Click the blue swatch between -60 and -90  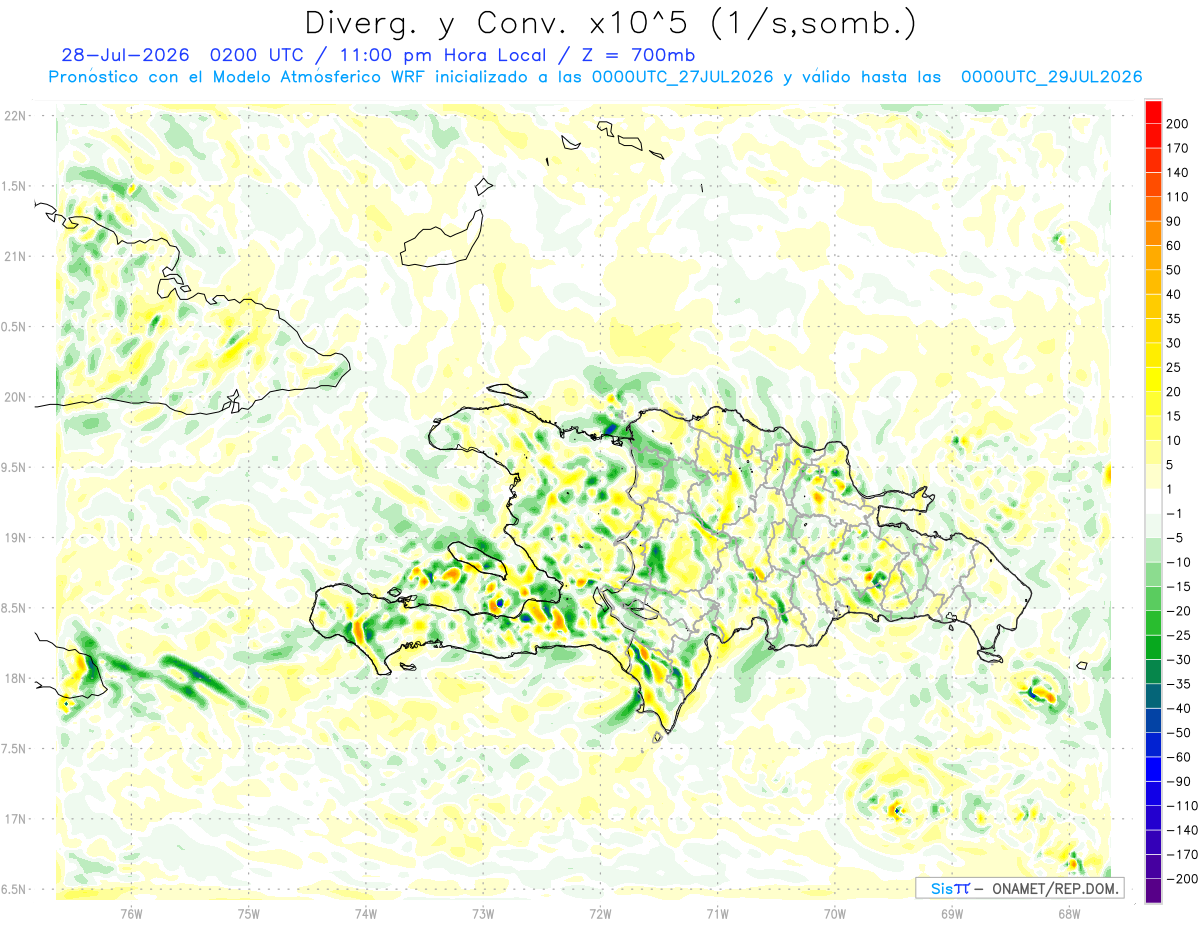(x=1153, y=769)
